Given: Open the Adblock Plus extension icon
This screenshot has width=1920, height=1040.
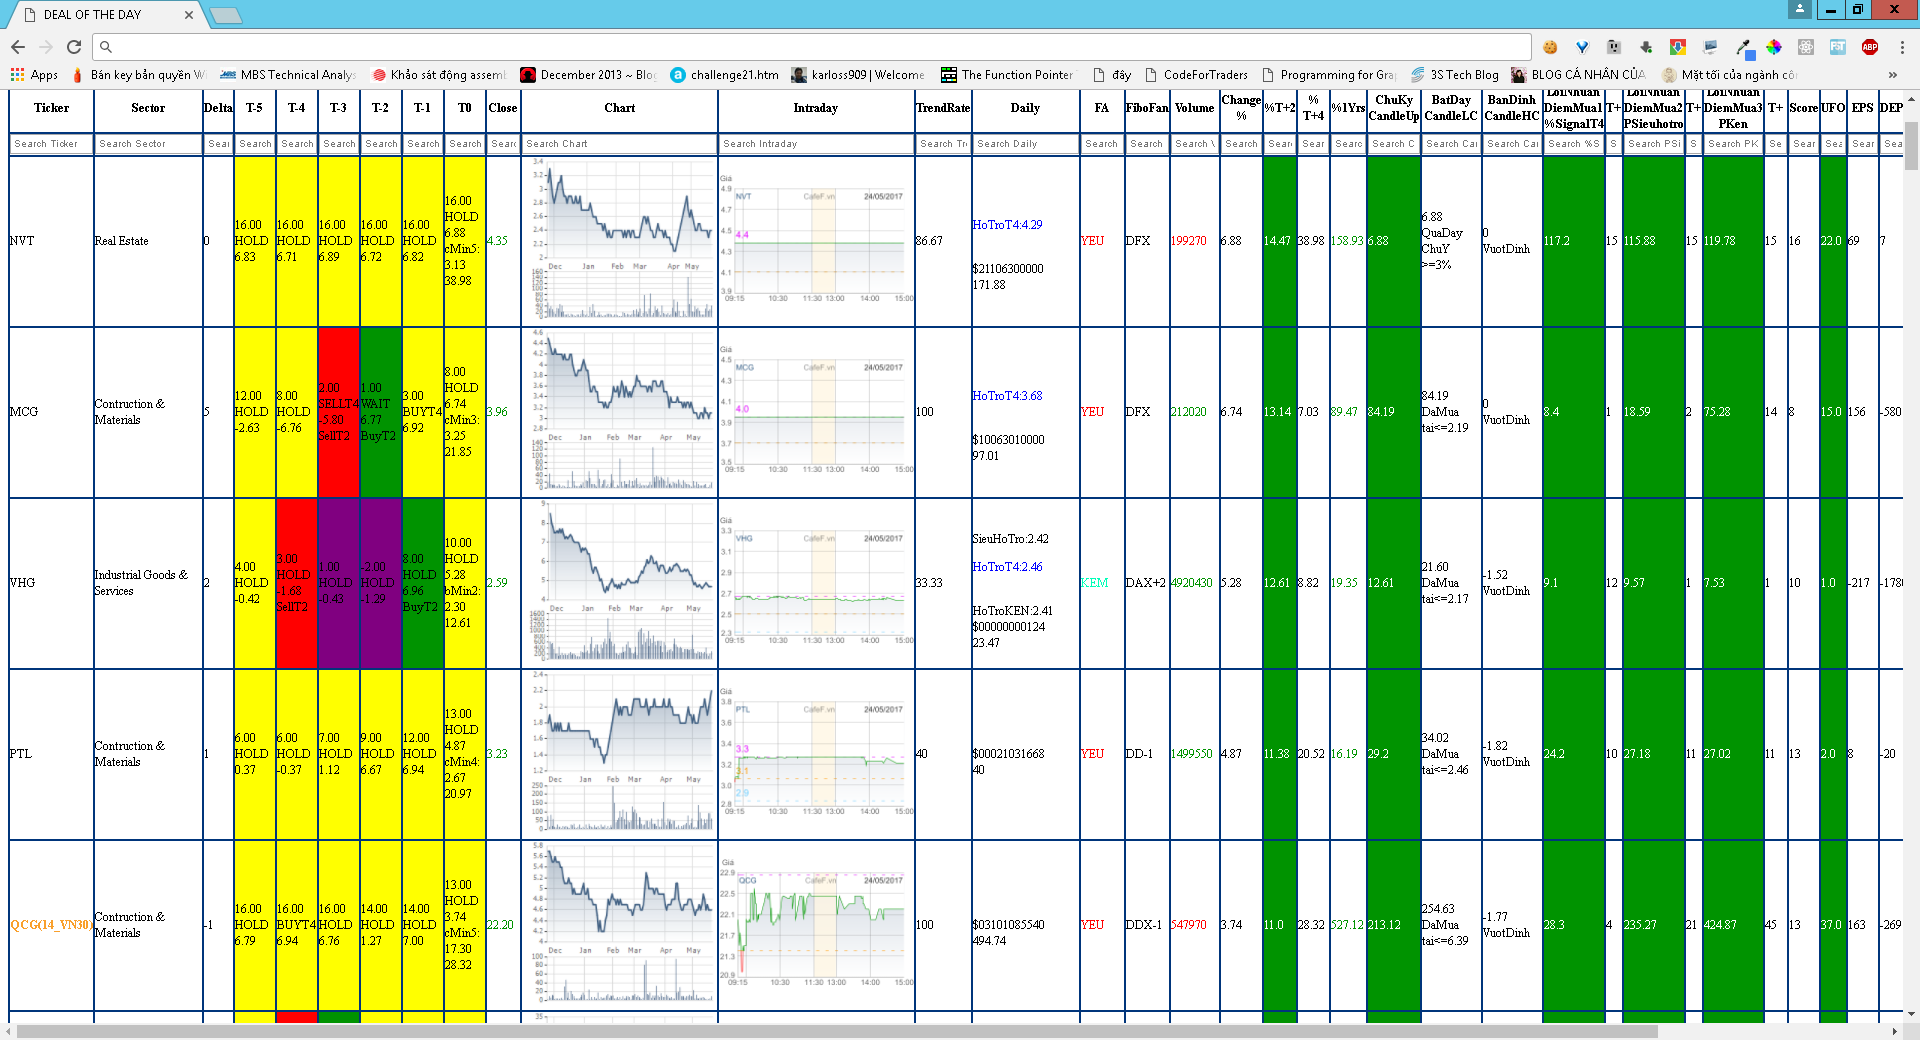Looking at the screenshot, I should [x=1869, y=47].
